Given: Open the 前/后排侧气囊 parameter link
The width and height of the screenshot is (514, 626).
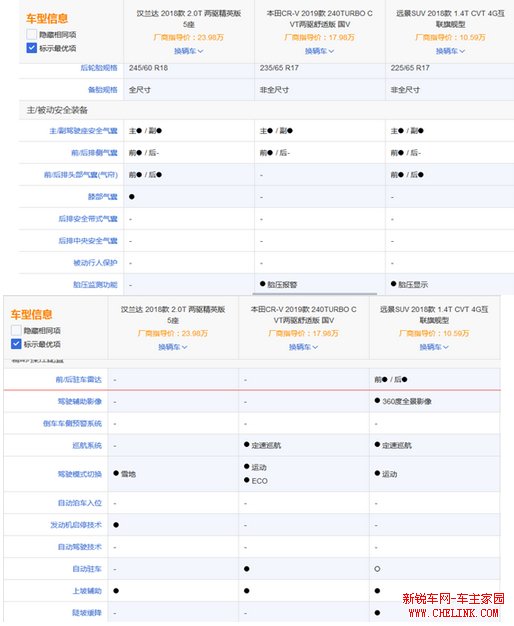Looking at the screenshot, I should pyautogui.click(x=94, y=153).
